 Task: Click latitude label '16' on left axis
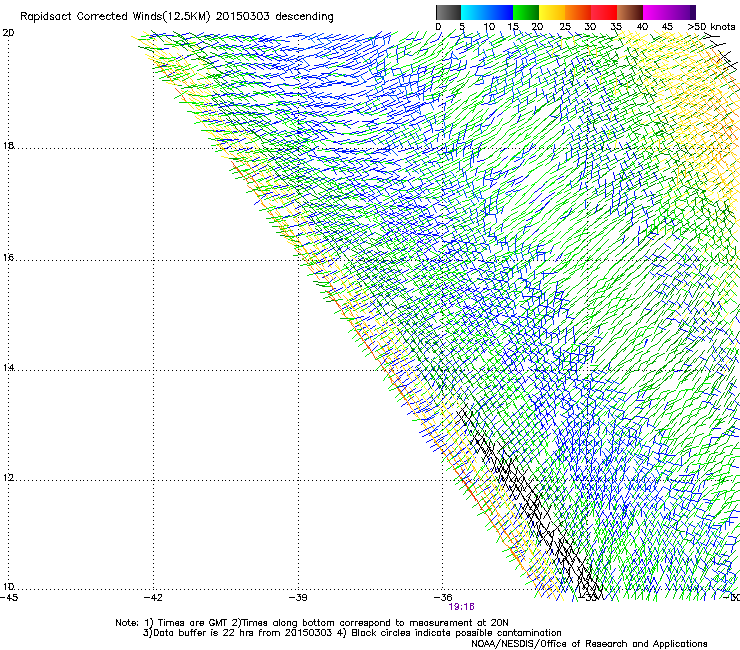[x=8, y=257]
